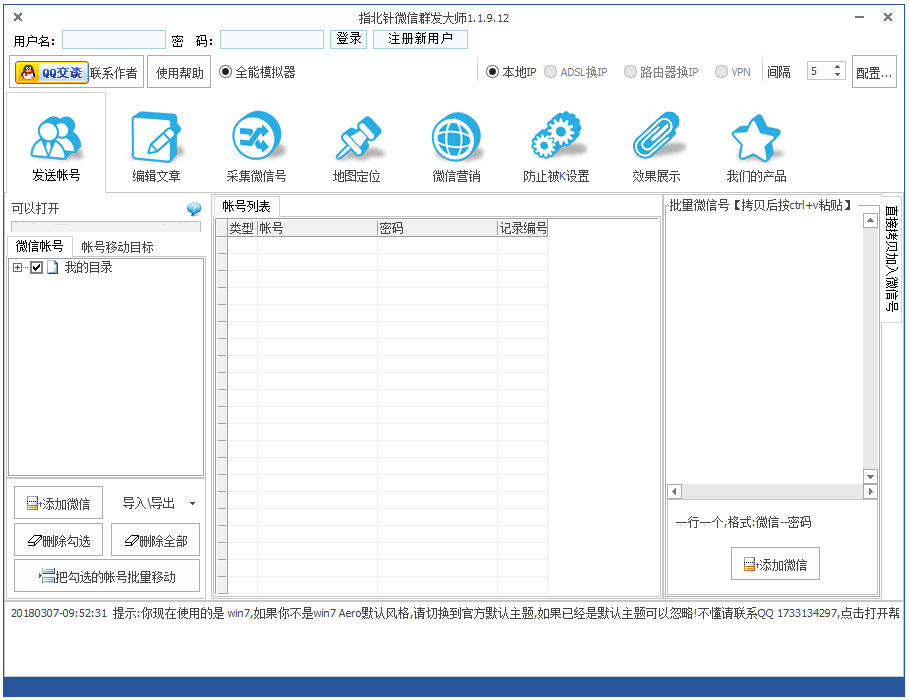Open the 编辑文章 edit article icon
Screen dimensions: 909x700
(x=156, y=140)
